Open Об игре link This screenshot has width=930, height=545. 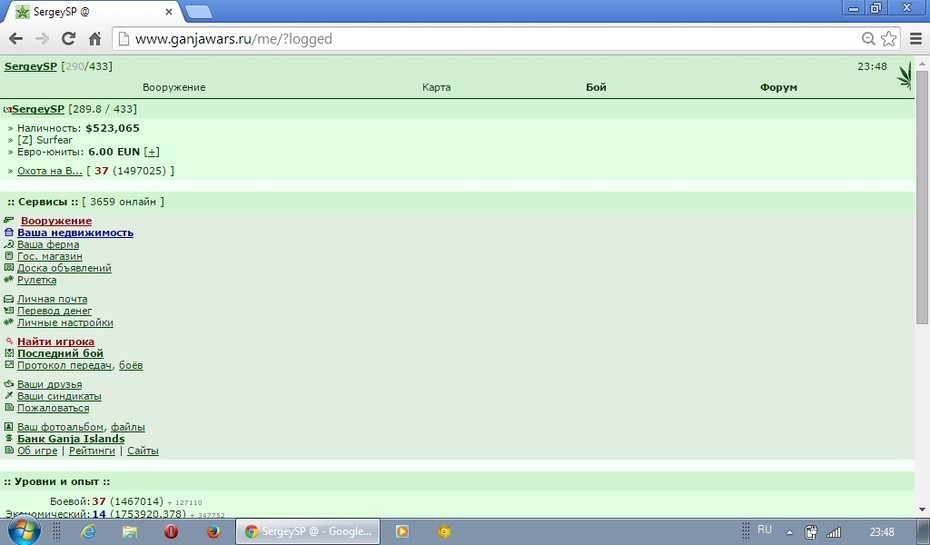tap(37, 451)
